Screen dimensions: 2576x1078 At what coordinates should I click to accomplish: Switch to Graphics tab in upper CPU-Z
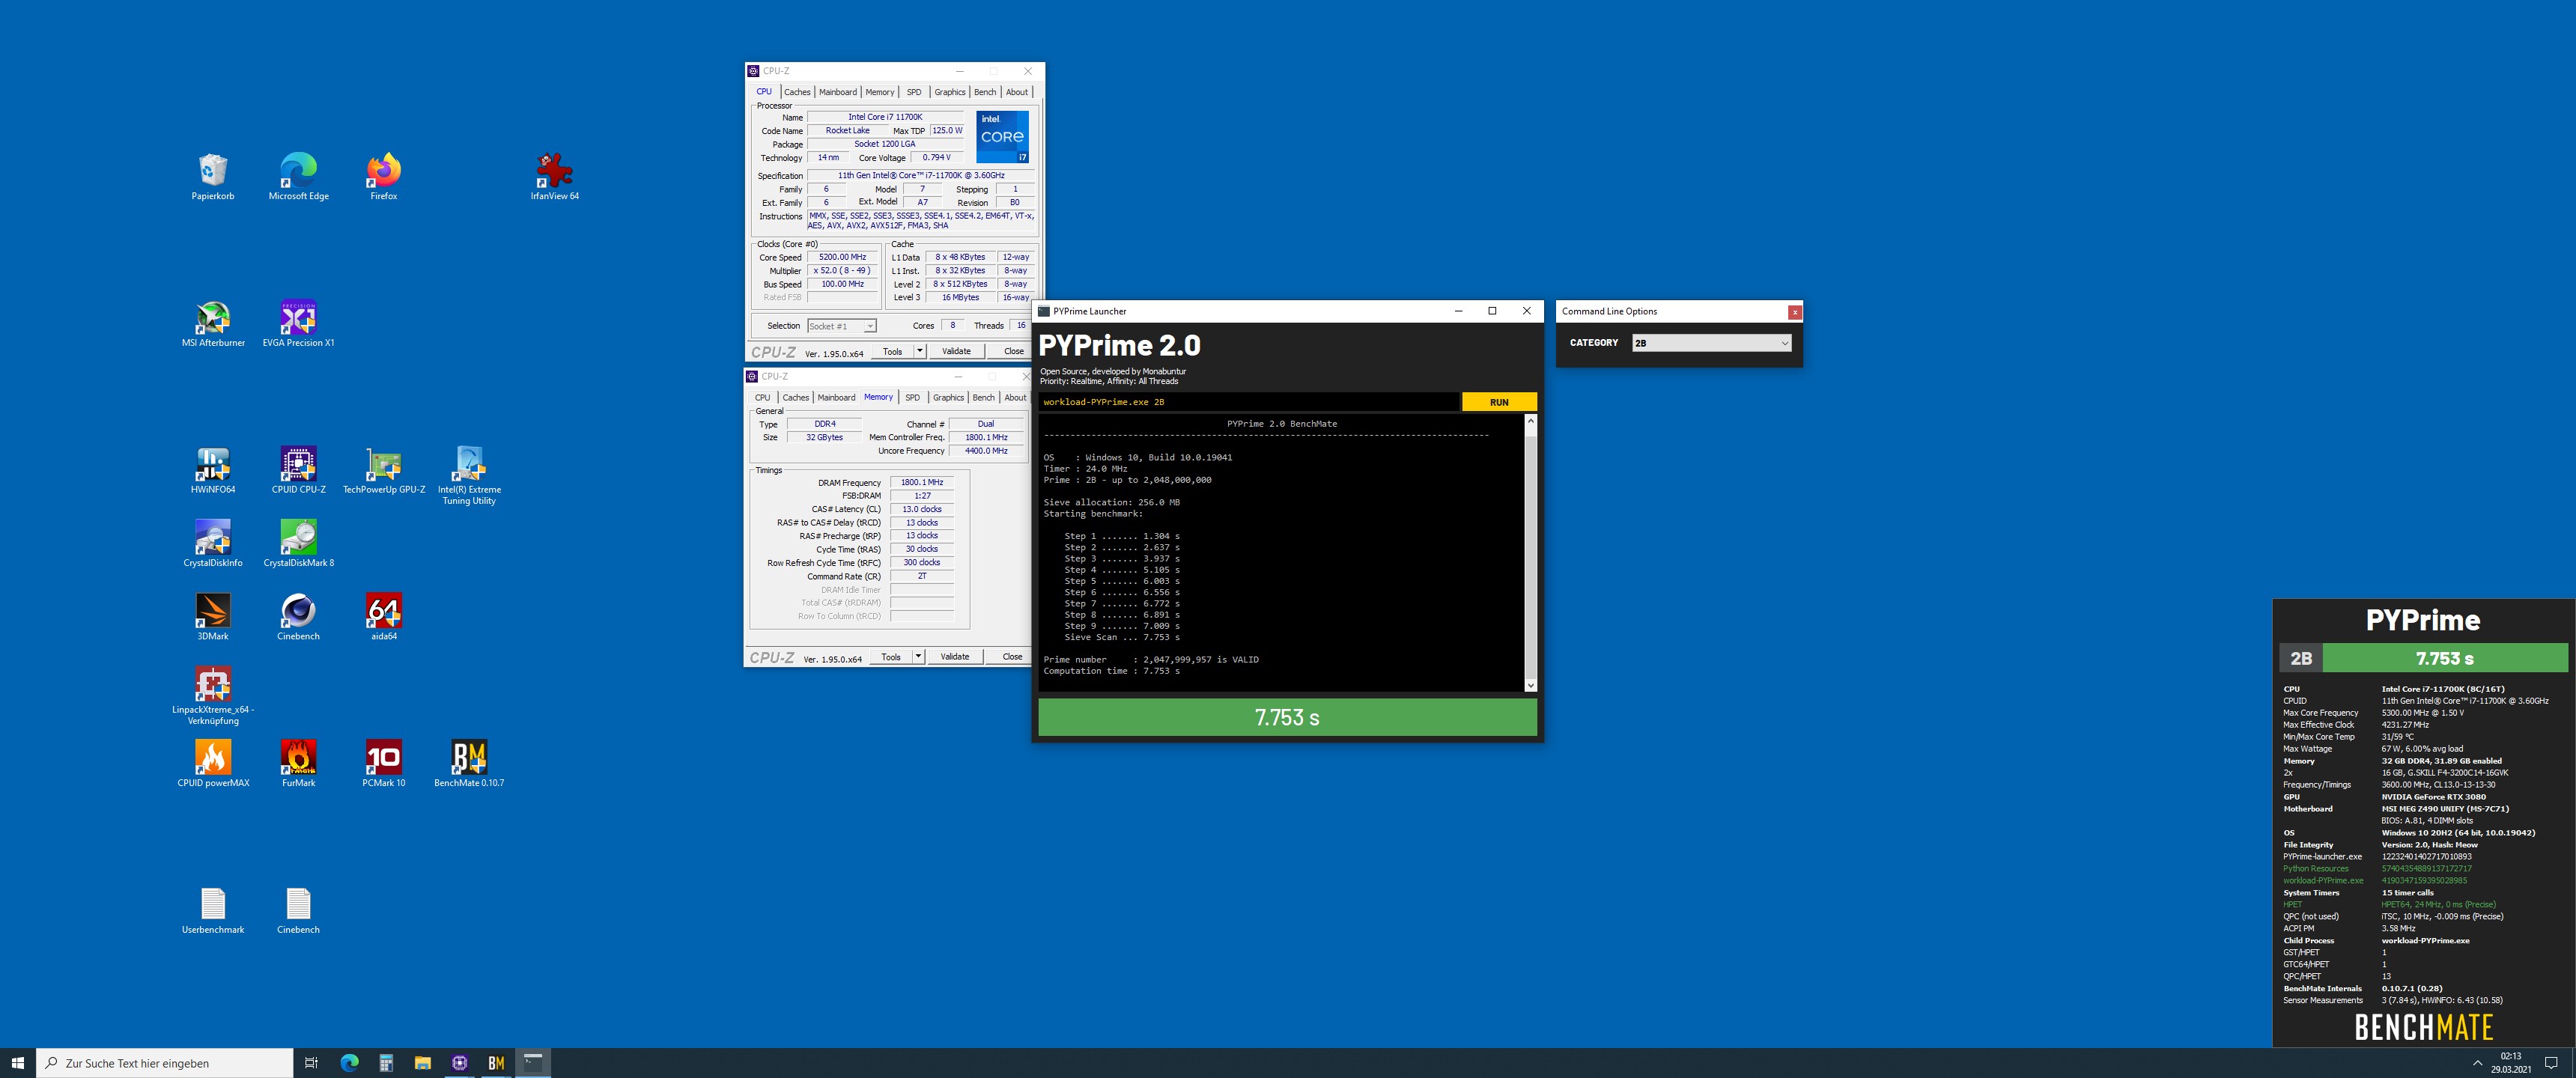tap(950, 92)
